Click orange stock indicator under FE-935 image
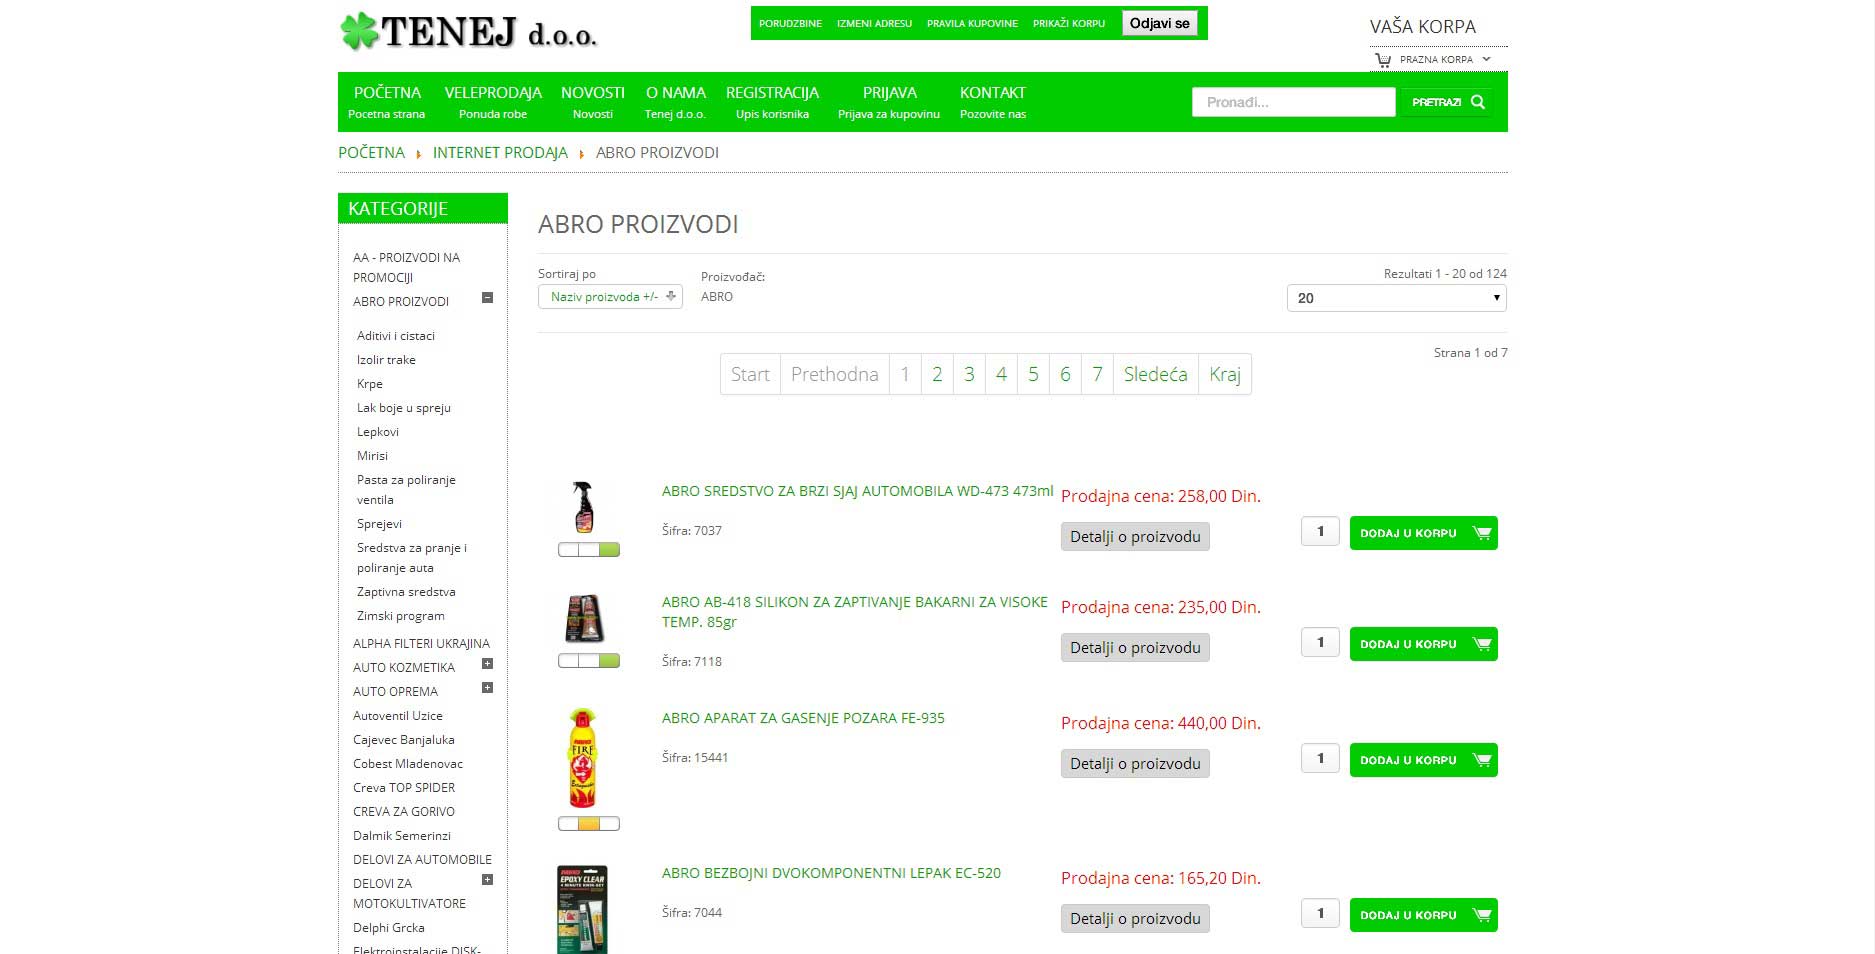This screenshot has height=954, width=1875. pos(589,824)
